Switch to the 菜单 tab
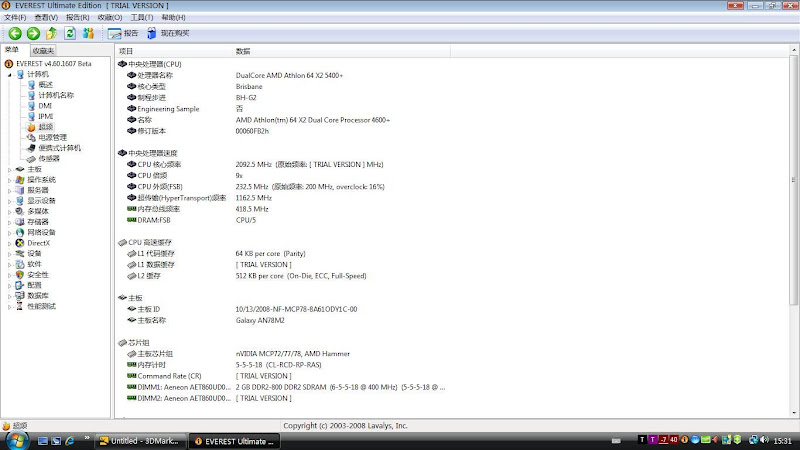The height and width of the screenshot is (450, 800). coord(12,50)
